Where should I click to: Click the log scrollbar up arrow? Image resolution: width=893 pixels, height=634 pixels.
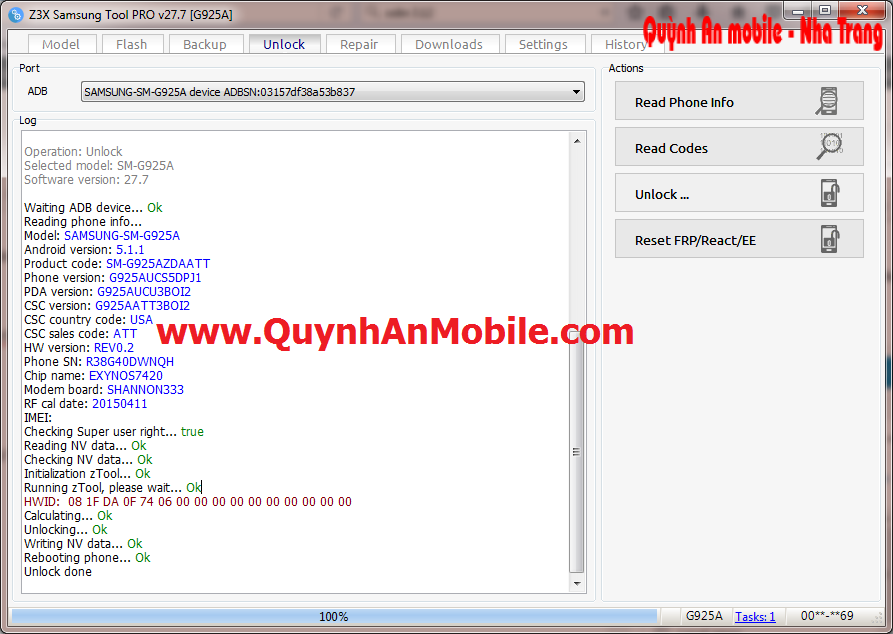click(577, 141)
